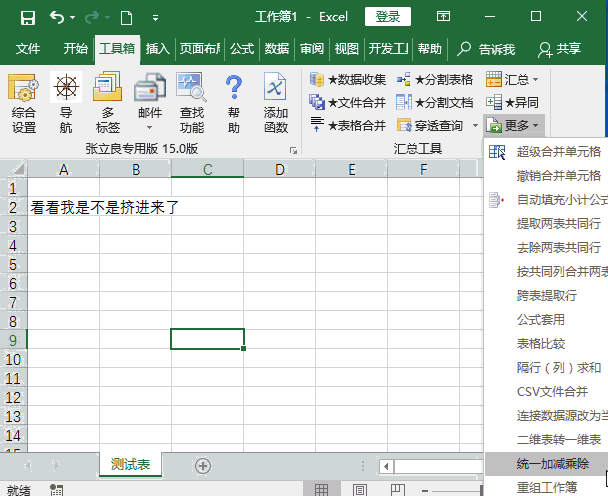Click the 查找功能 search function icon

click(191, 90)
